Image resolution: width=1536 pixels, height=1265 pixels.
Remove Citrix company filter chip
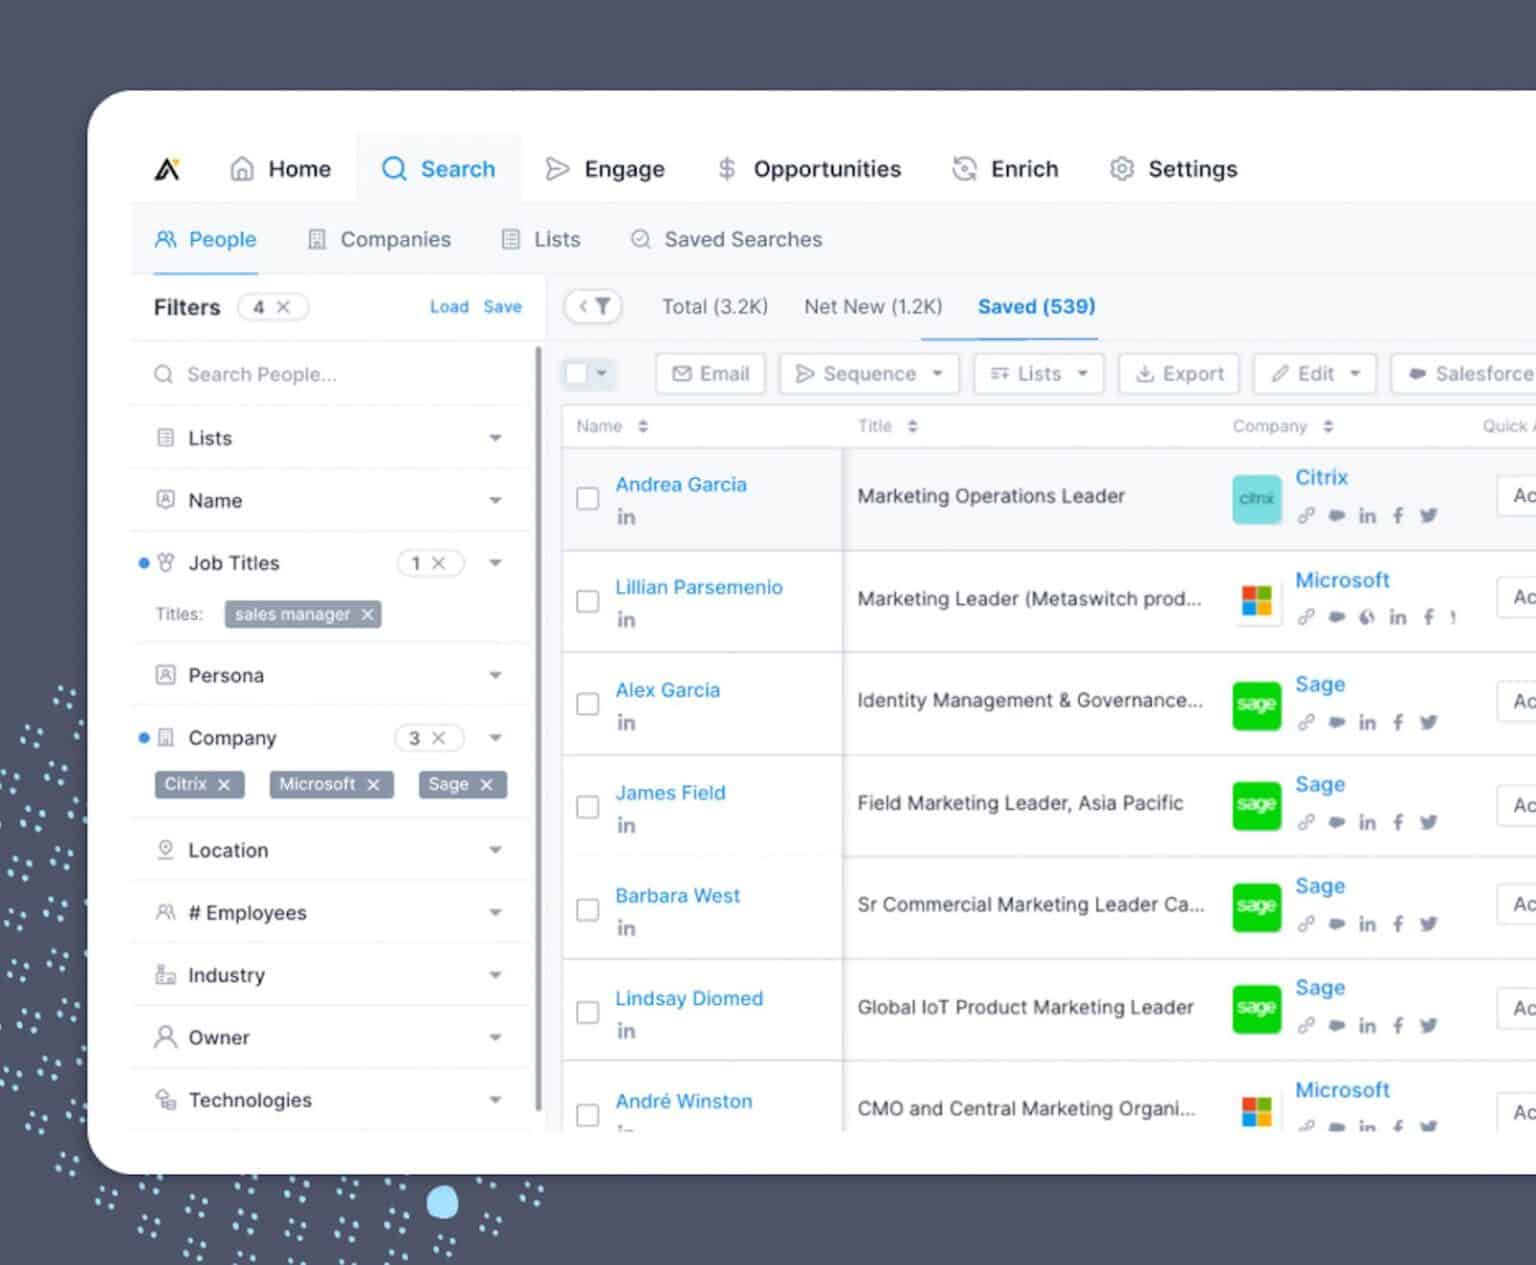point(224,785)
